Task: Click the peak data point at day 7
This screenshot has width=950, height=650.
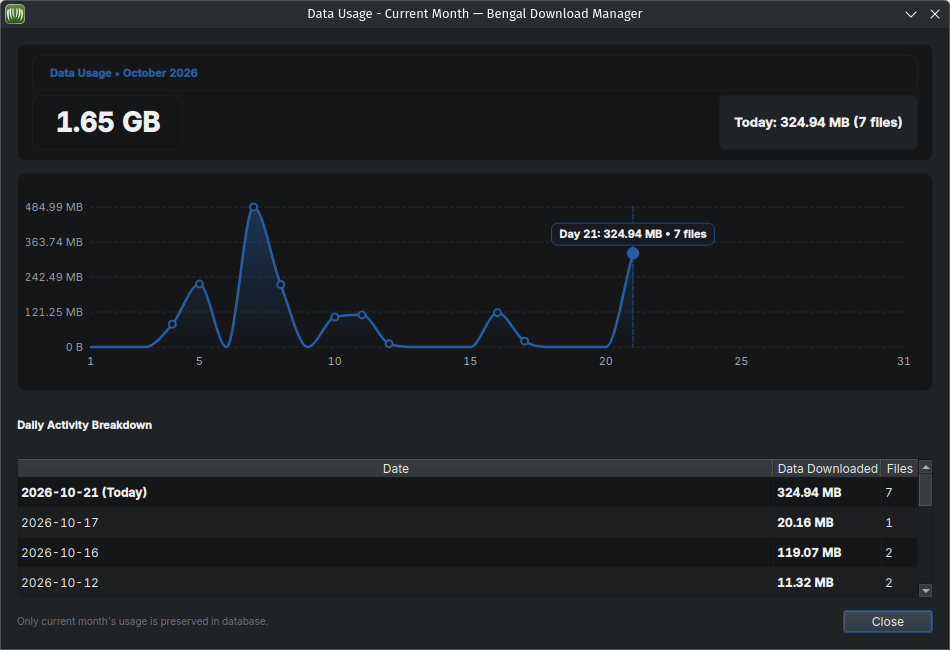Action: point(253,207)
